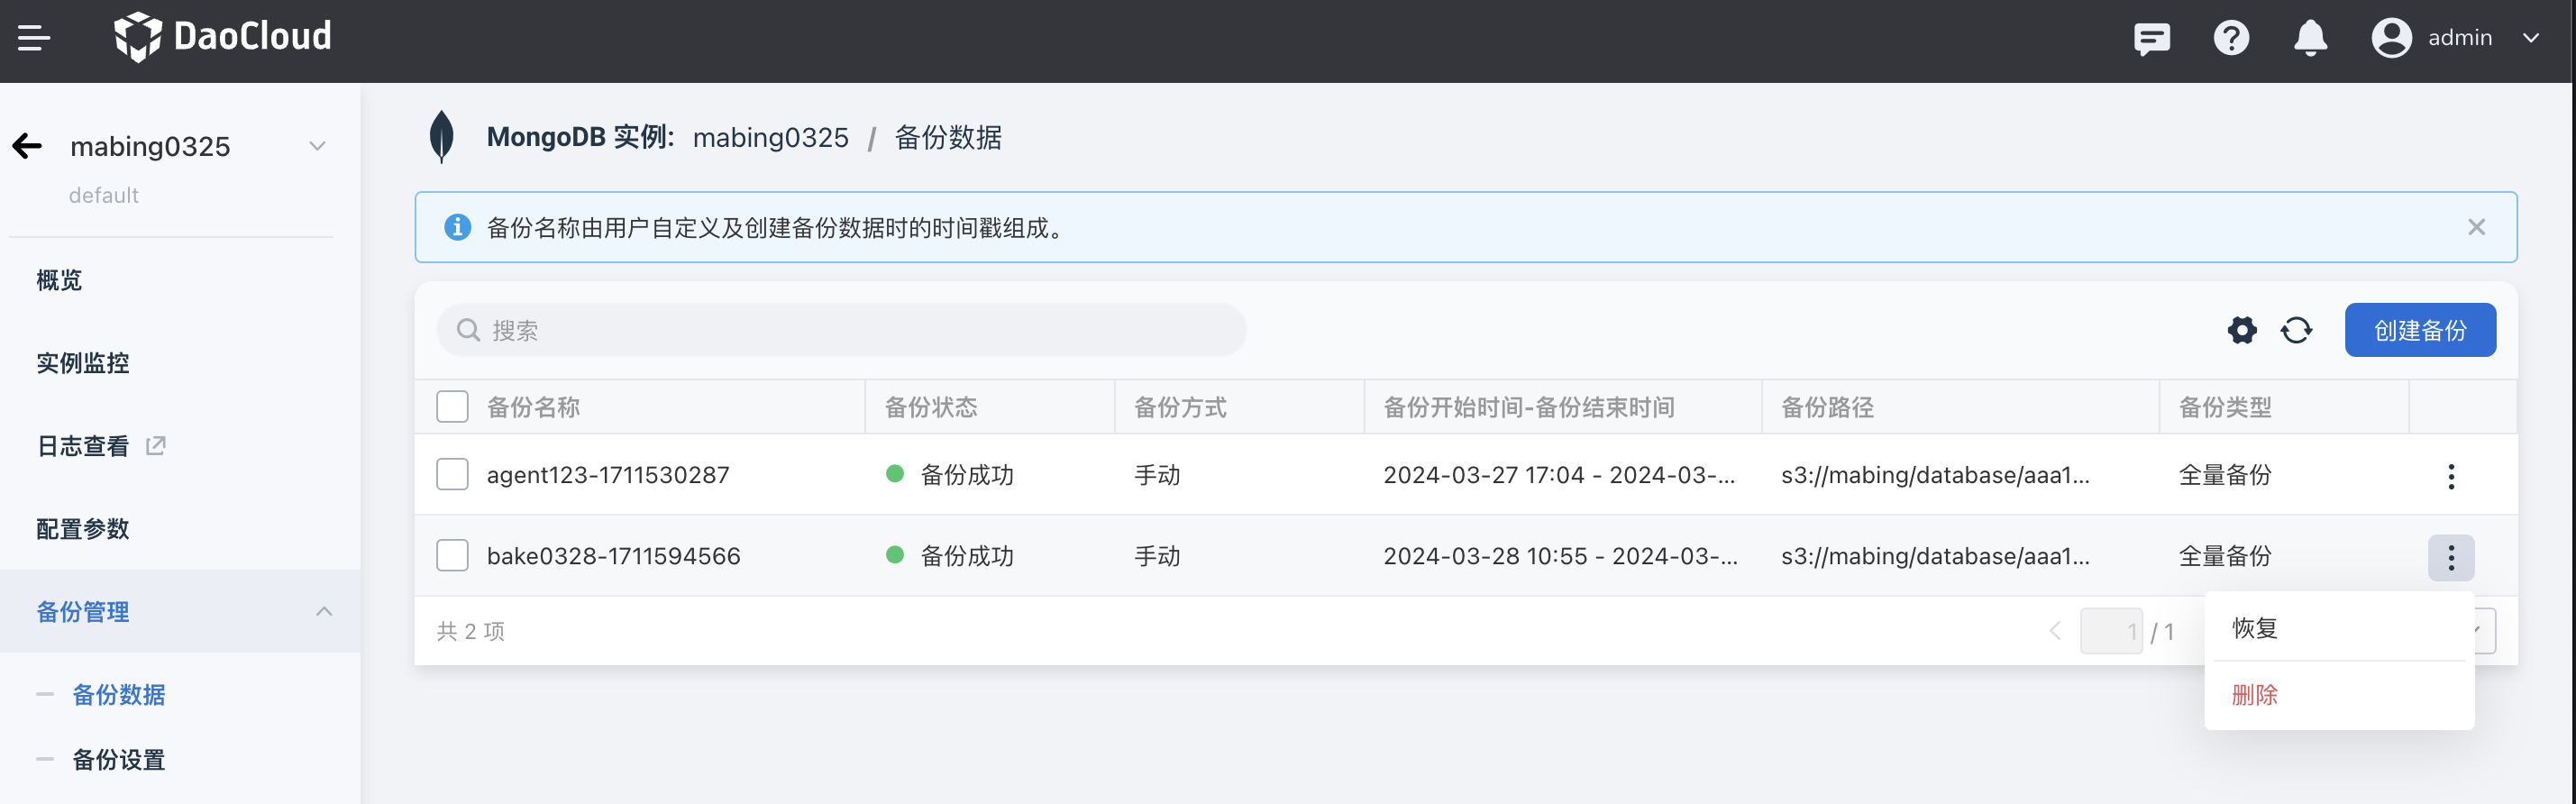This screenshot has height=804, width=2576.
Task: Open actions menu for agent123-1711530287 row
Action: tap(2450, 476)
